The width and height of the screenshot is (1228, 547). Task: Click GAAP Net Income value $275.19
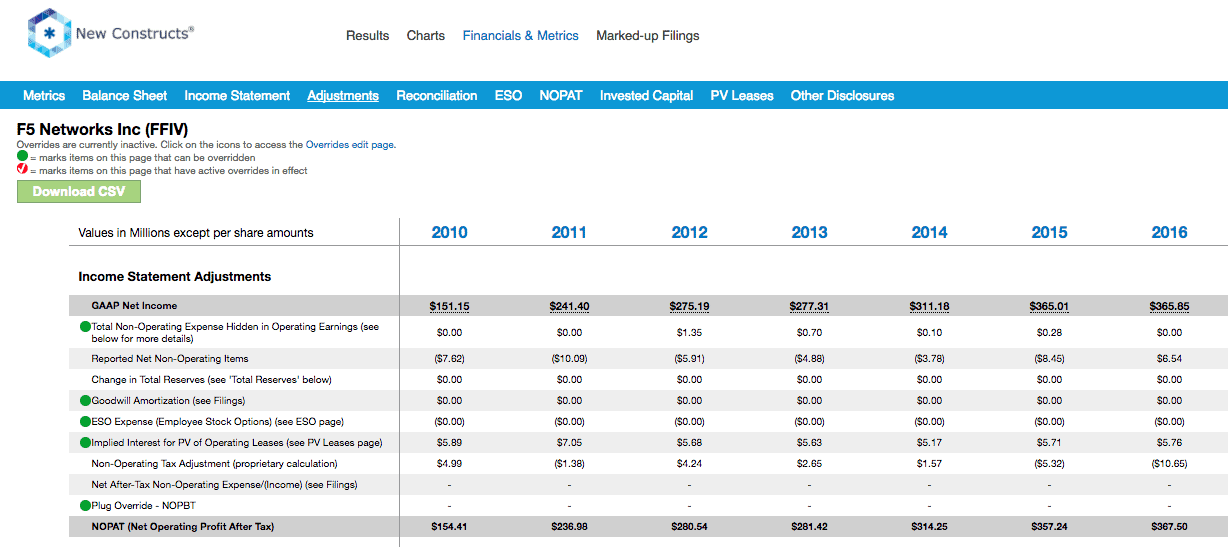(690, 306)
